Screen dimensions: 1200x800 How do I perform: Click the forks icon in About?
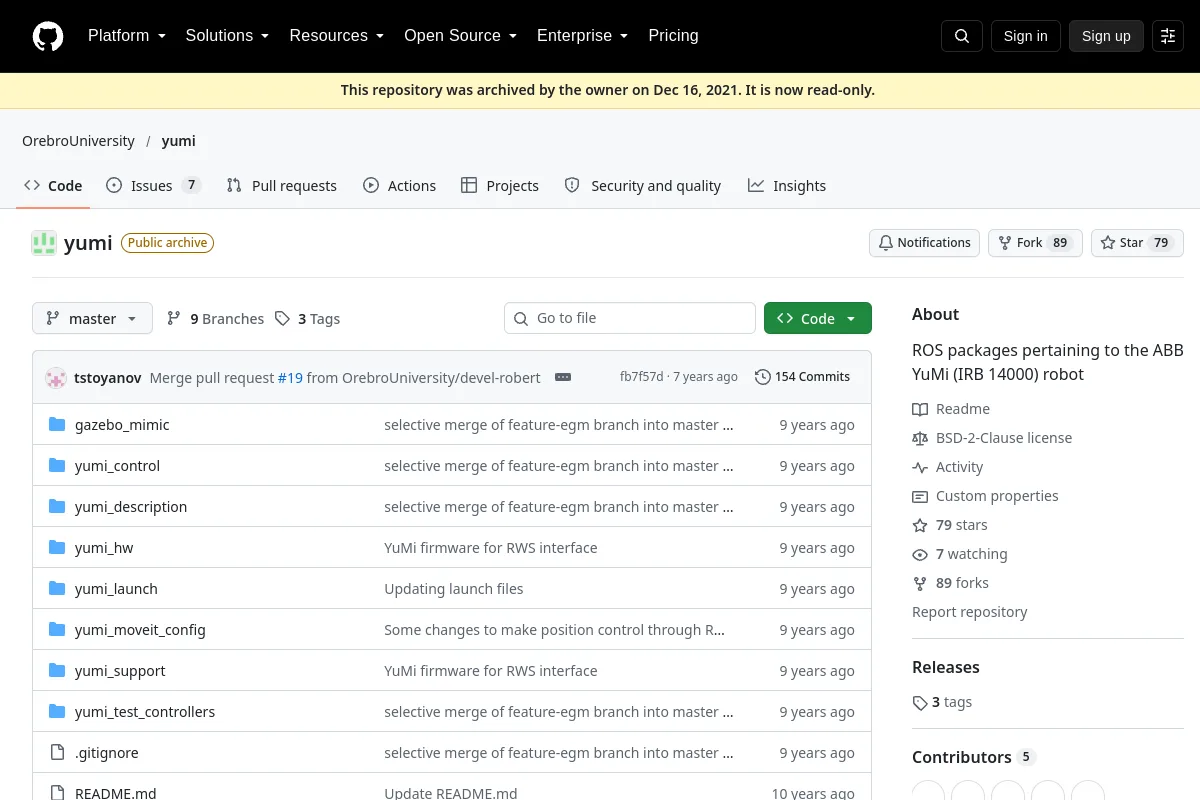click(920, 583)
